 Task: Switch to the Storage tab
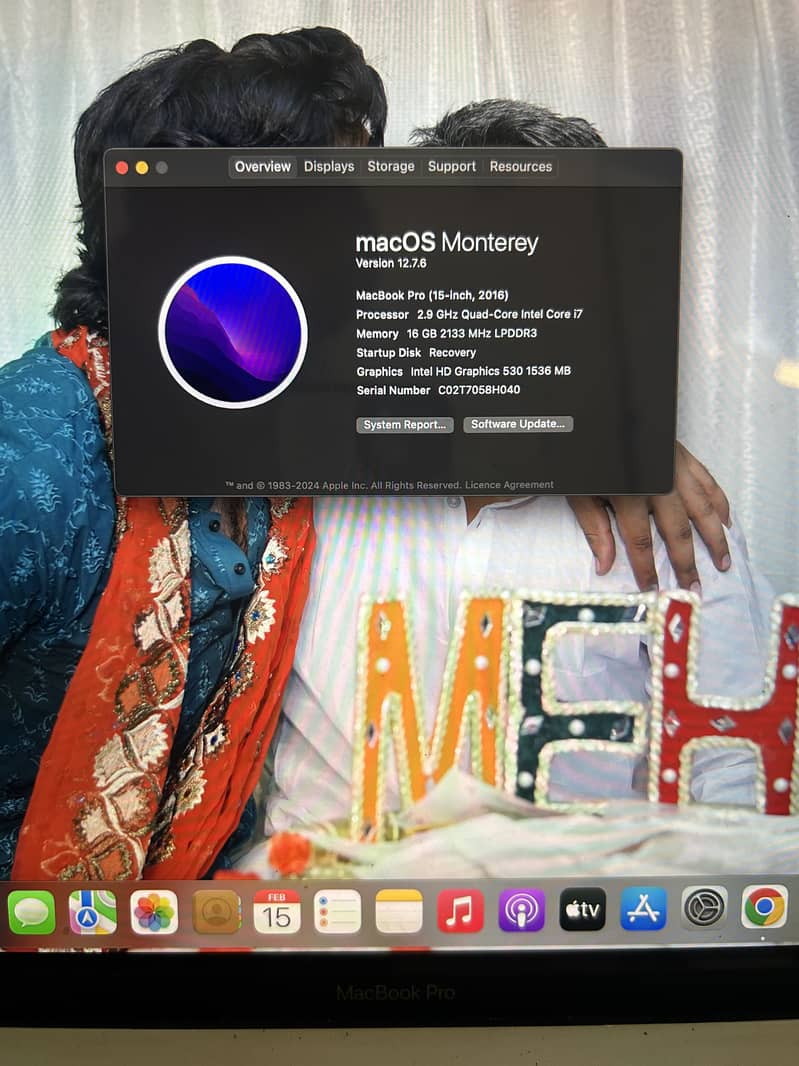coord(391,167)
